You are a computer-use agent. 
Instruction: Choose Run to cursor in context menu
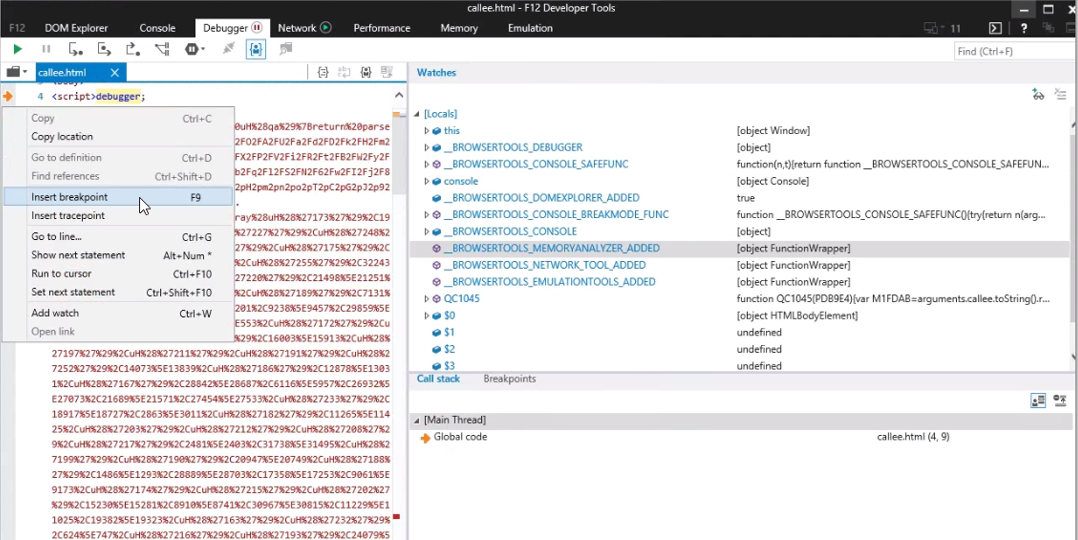pos(61,274)
